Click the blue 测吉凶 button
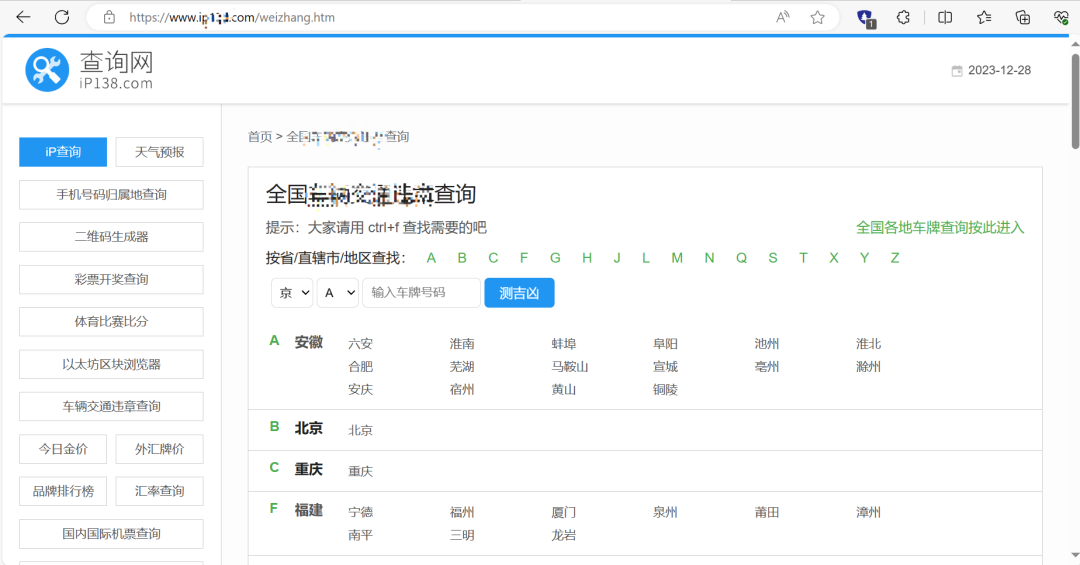Viewport: 1080px width, 565px height. [519, 293]
